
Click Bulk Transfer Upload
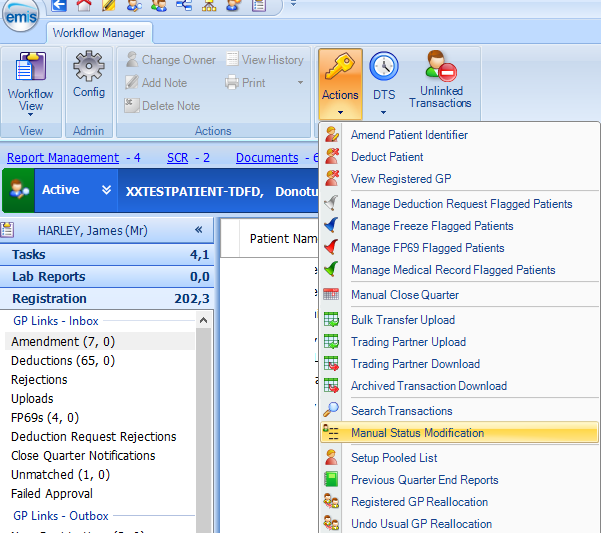tap(403, 320)
